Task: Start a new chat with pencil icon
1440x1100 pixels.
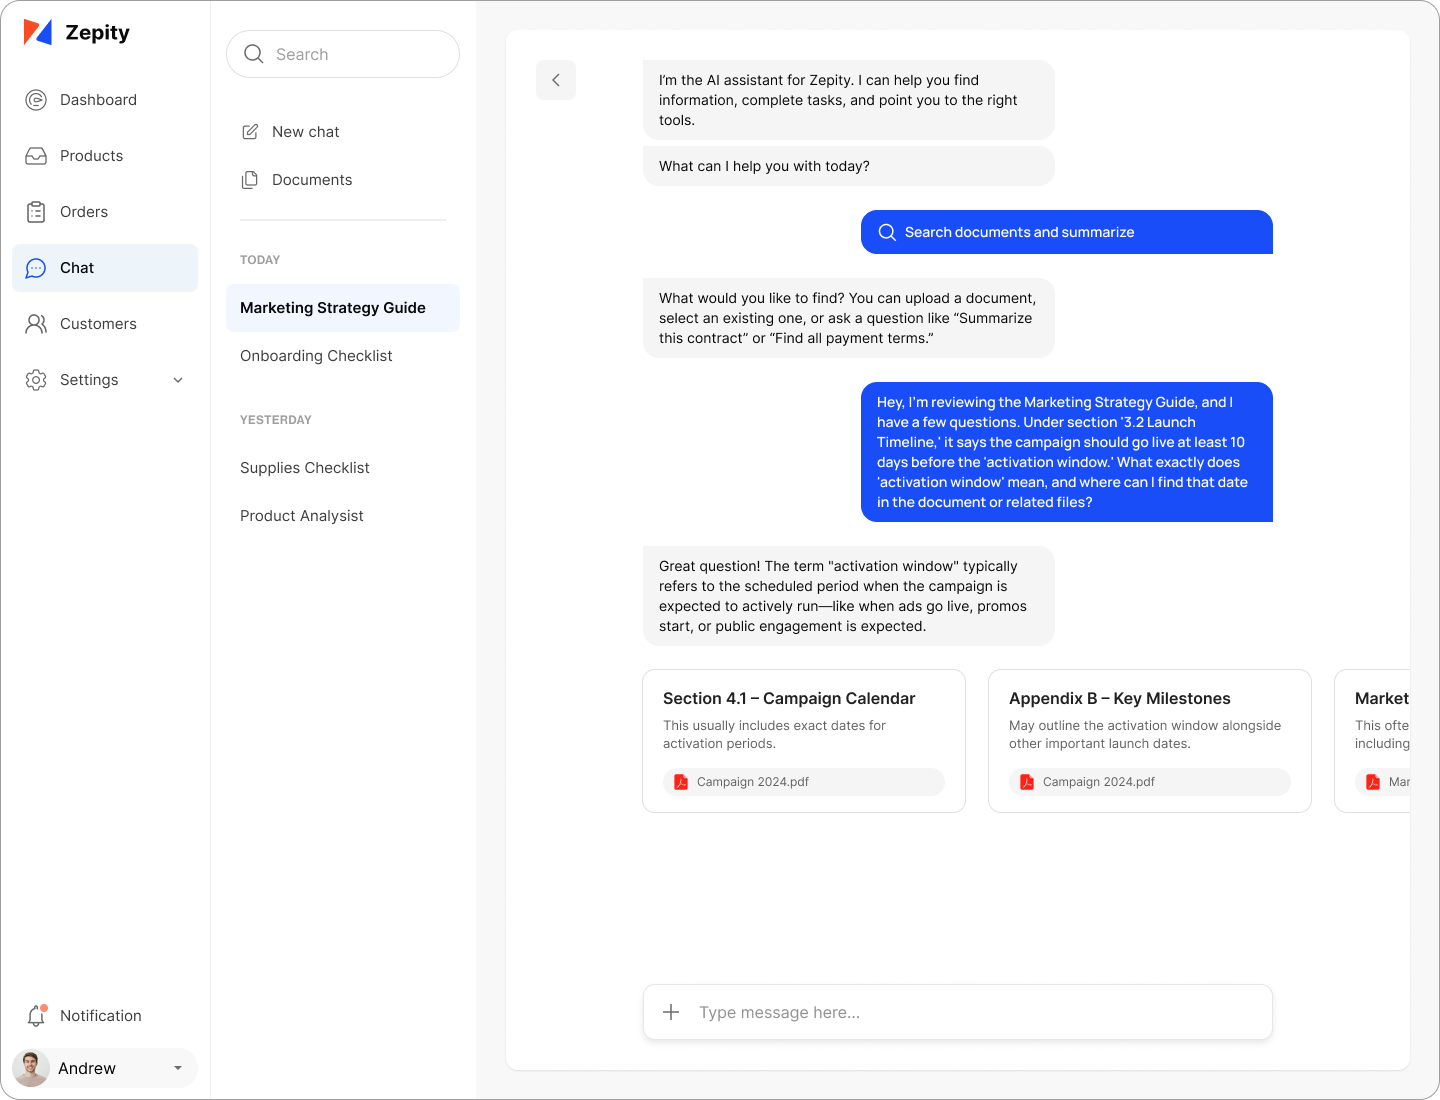Action: 250,132
